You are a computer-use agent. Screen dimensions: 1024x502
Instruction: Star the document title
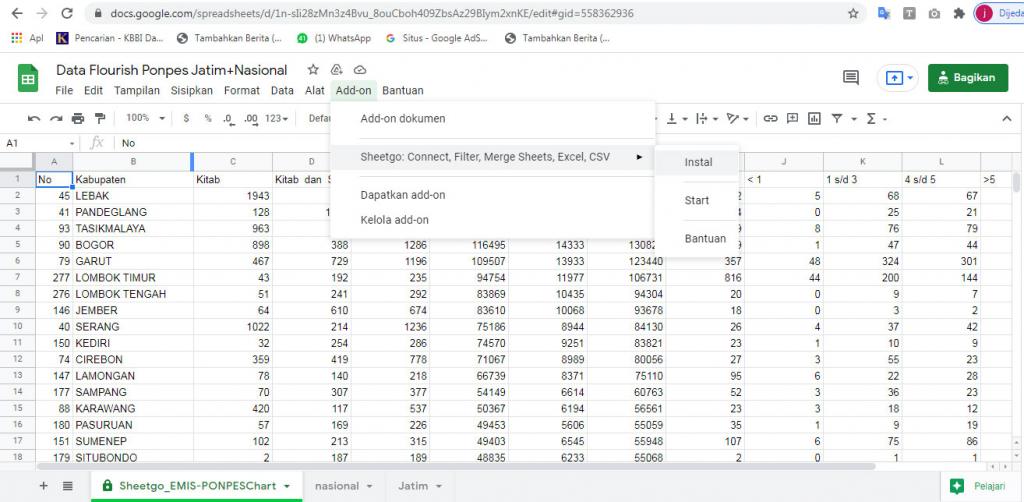pos(313,70)
